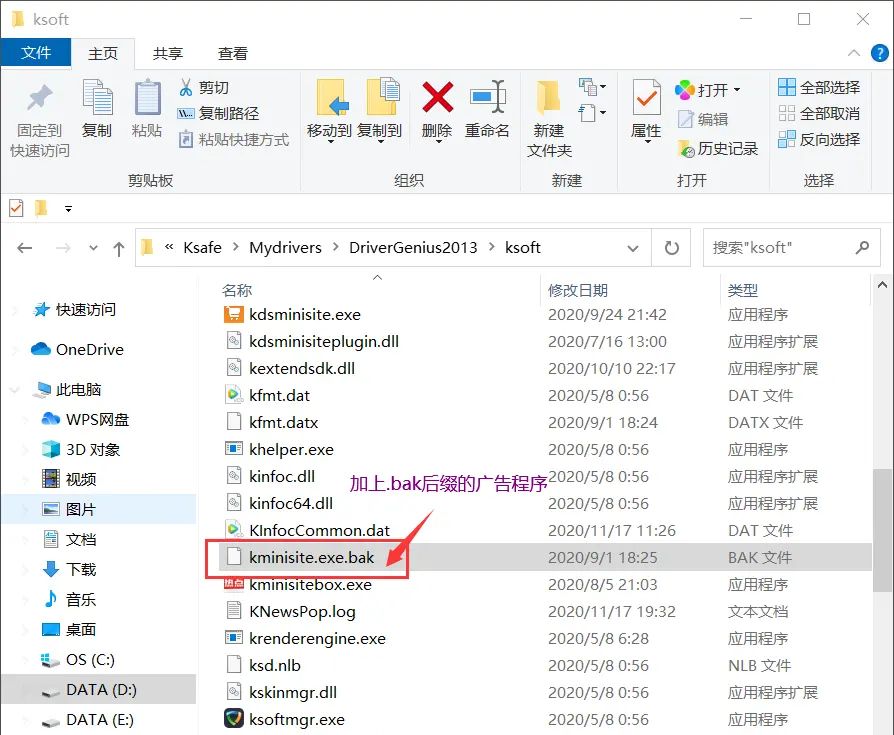Open the address bar history dropdown

[x=633, y=248]
